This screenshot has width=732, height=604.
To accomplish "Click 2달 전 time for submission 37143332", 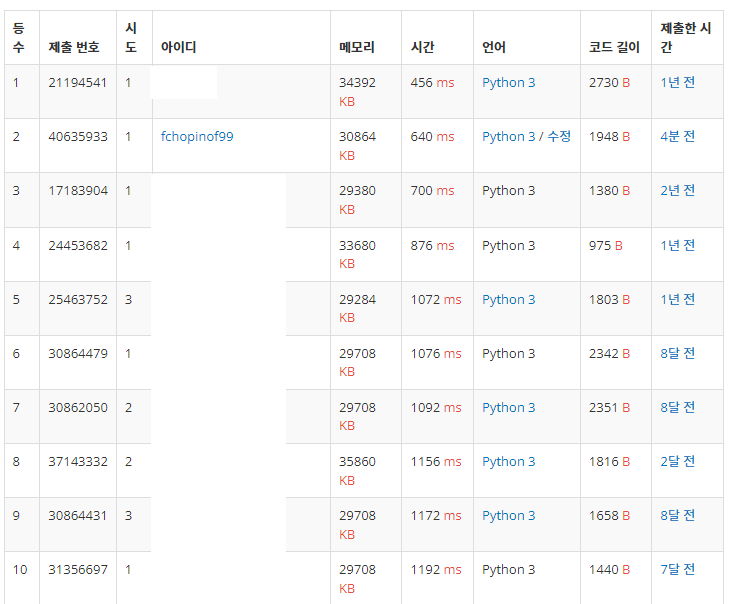I will click(x=677, y=462).
